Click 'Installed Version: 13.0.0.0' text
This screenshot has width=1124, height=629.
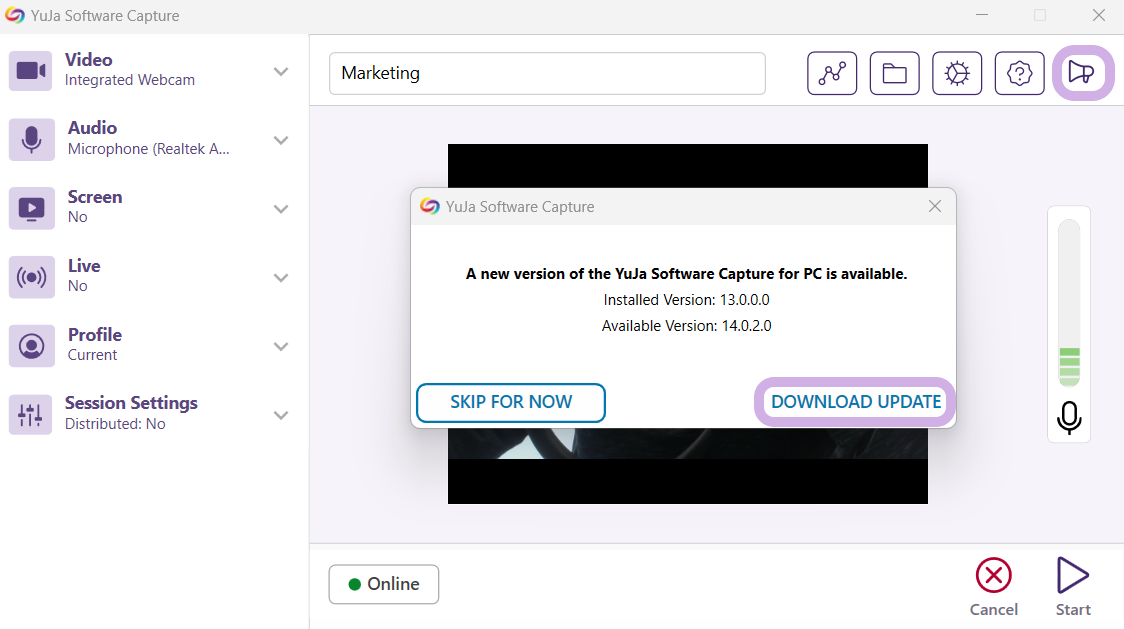(686, 300)
